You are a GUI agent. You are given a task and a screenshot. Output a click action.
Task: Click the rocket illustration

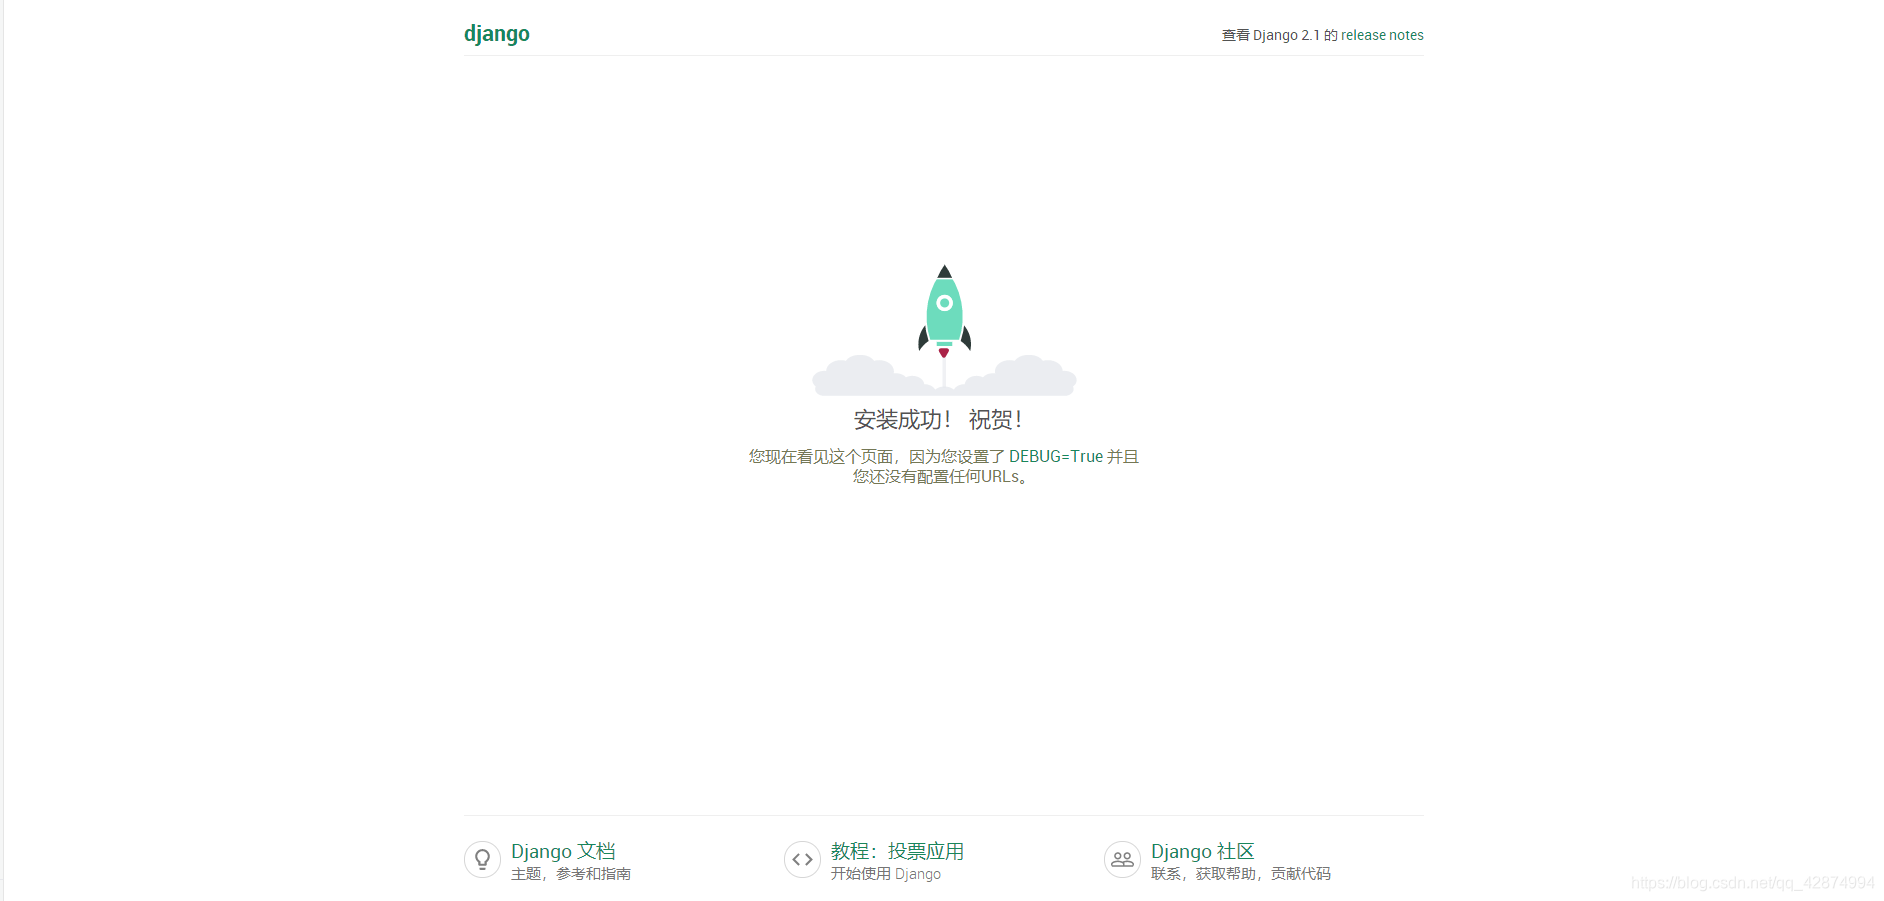pos(944,330)
